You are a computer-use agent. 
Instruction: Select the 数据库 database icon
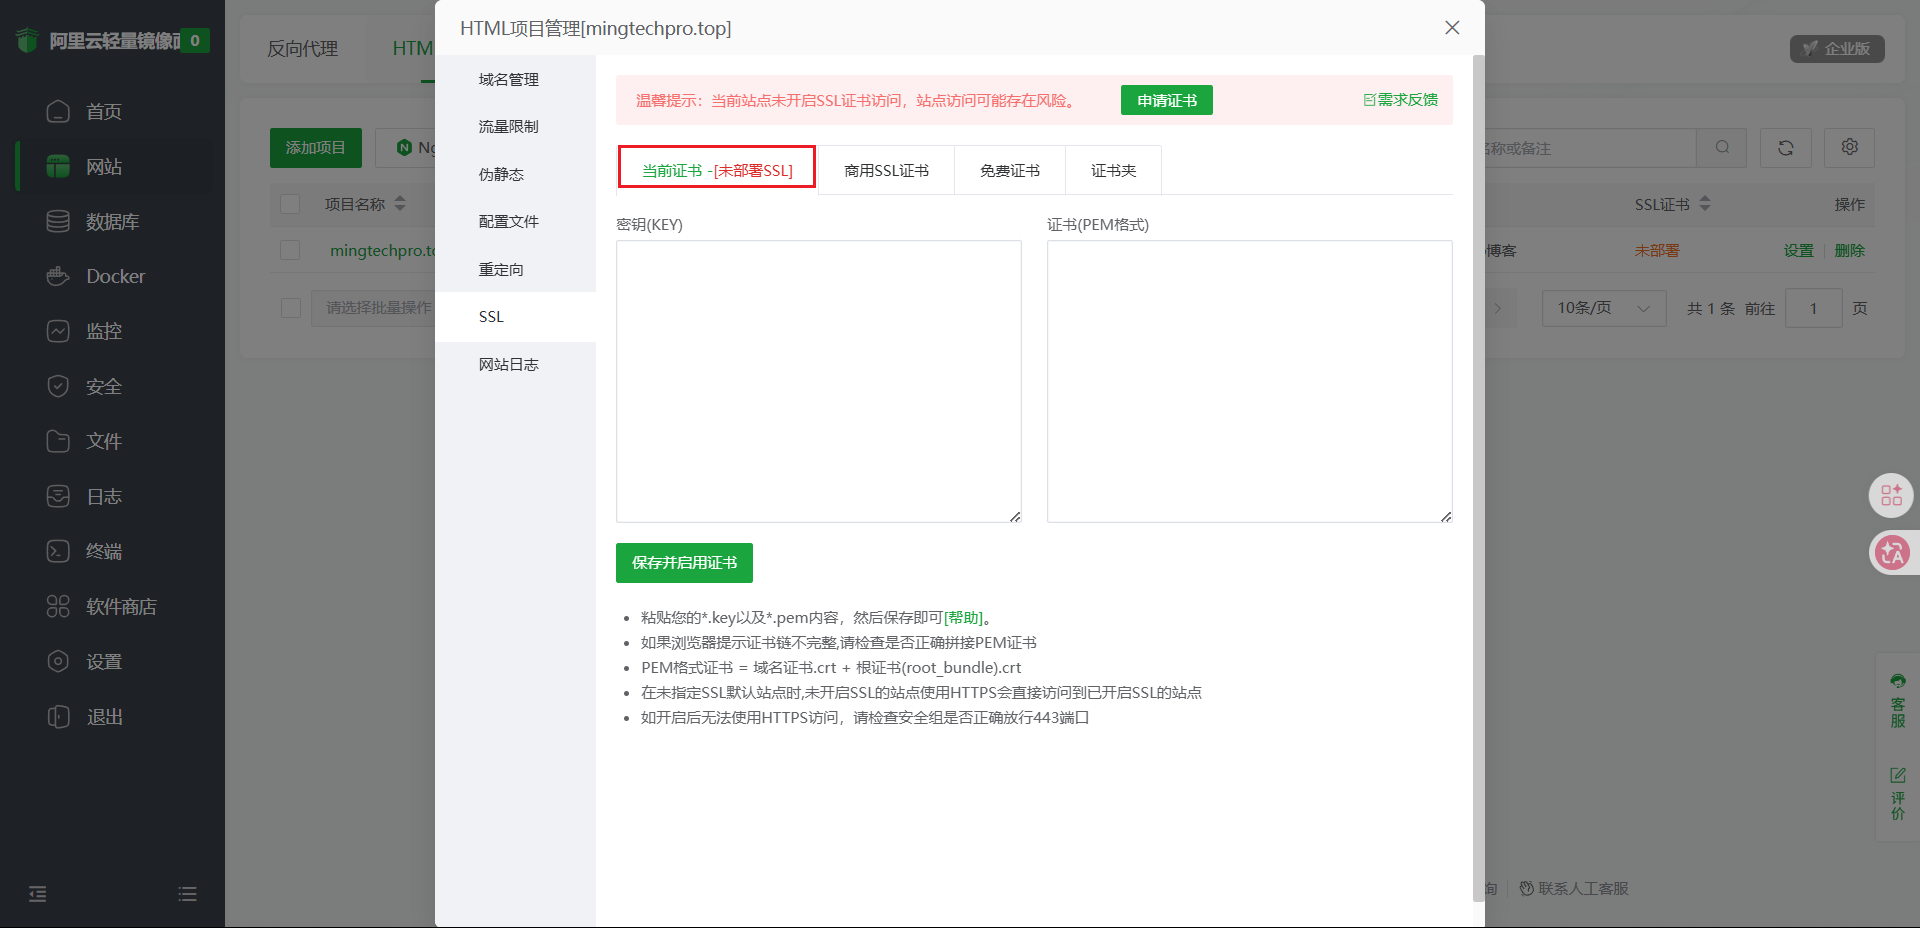click(58, 221)
